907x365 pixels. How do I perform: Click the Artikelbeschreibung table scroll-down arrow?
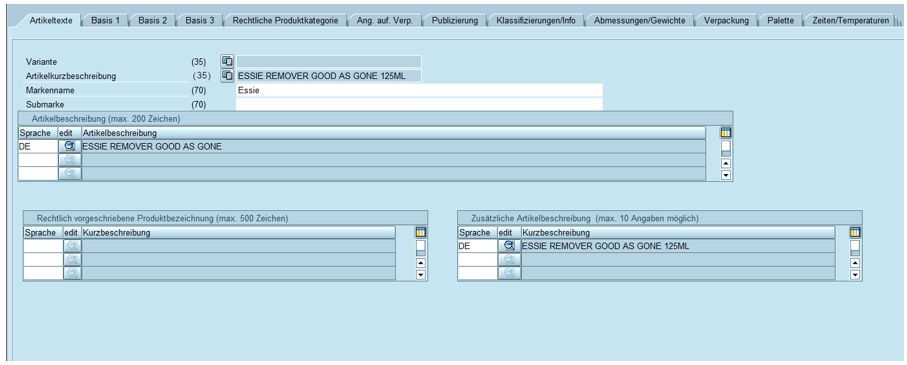click(726, 174)
